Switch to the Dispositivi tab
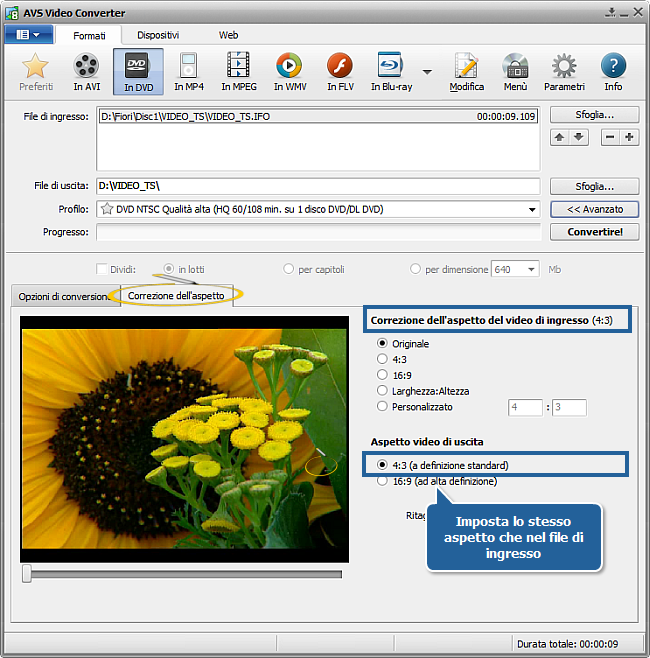650x658 pixels. tap(159, 35)
